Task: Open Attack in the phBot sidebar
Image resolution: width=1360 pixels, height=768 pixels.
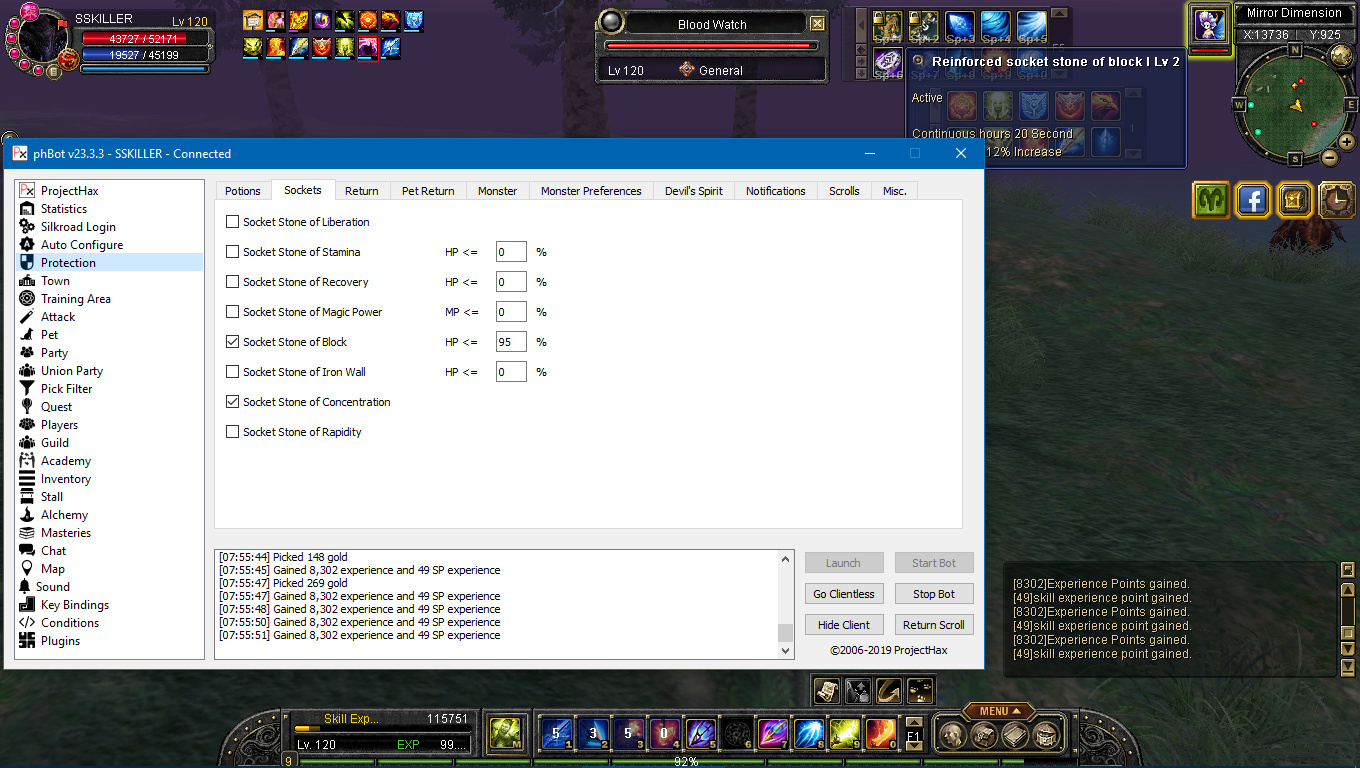Action: coord(58,317)
